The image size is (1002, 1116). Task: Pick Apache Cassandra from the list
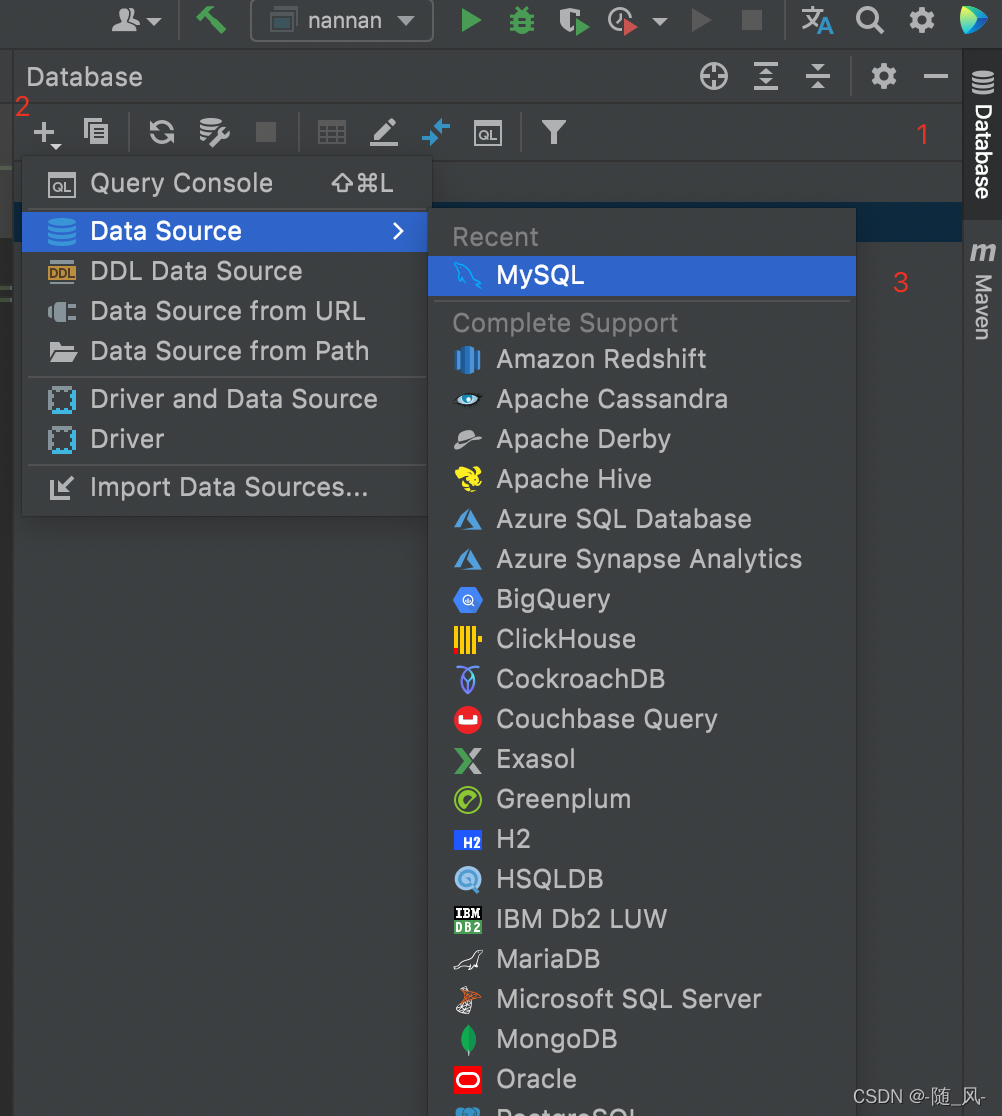(641, 399)
